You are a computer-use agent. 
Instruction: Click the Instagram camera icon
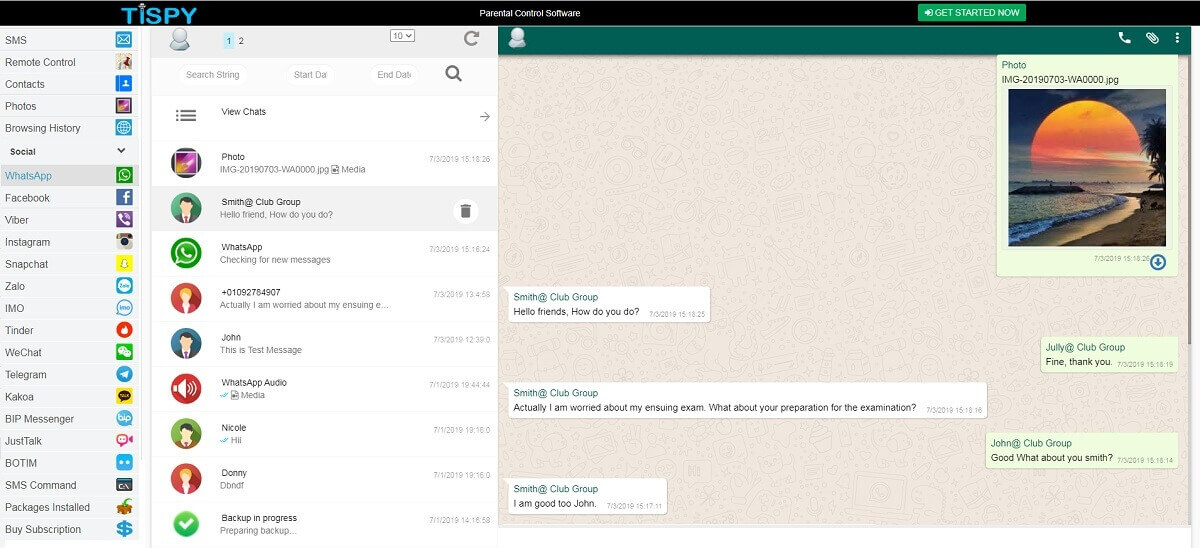tap(124, 242)
